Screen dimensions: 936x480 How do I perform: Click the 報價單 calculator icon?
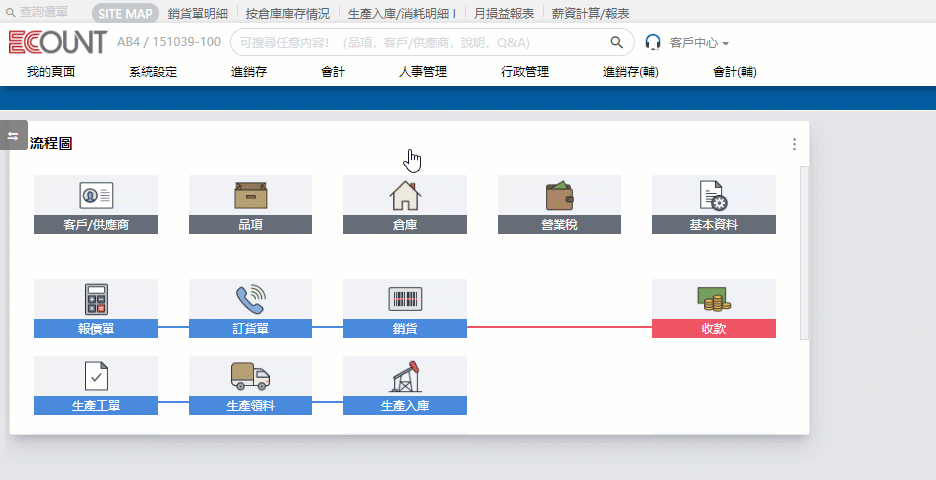96,299
